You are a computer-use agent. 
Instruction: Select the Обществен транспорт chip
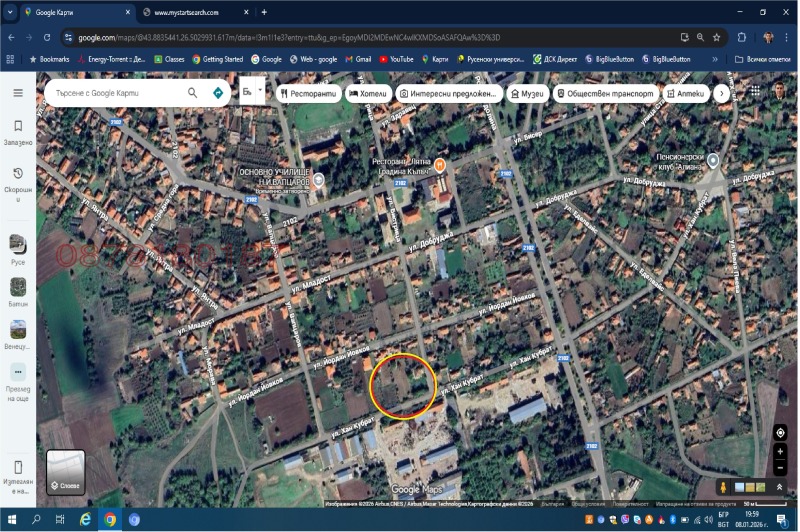605,93
